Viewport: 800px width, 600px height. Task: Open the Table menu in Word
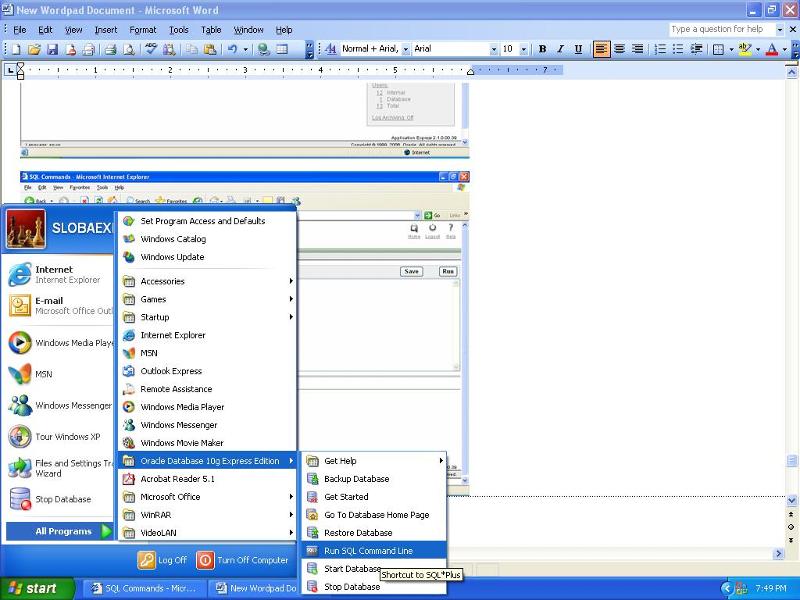211,30
